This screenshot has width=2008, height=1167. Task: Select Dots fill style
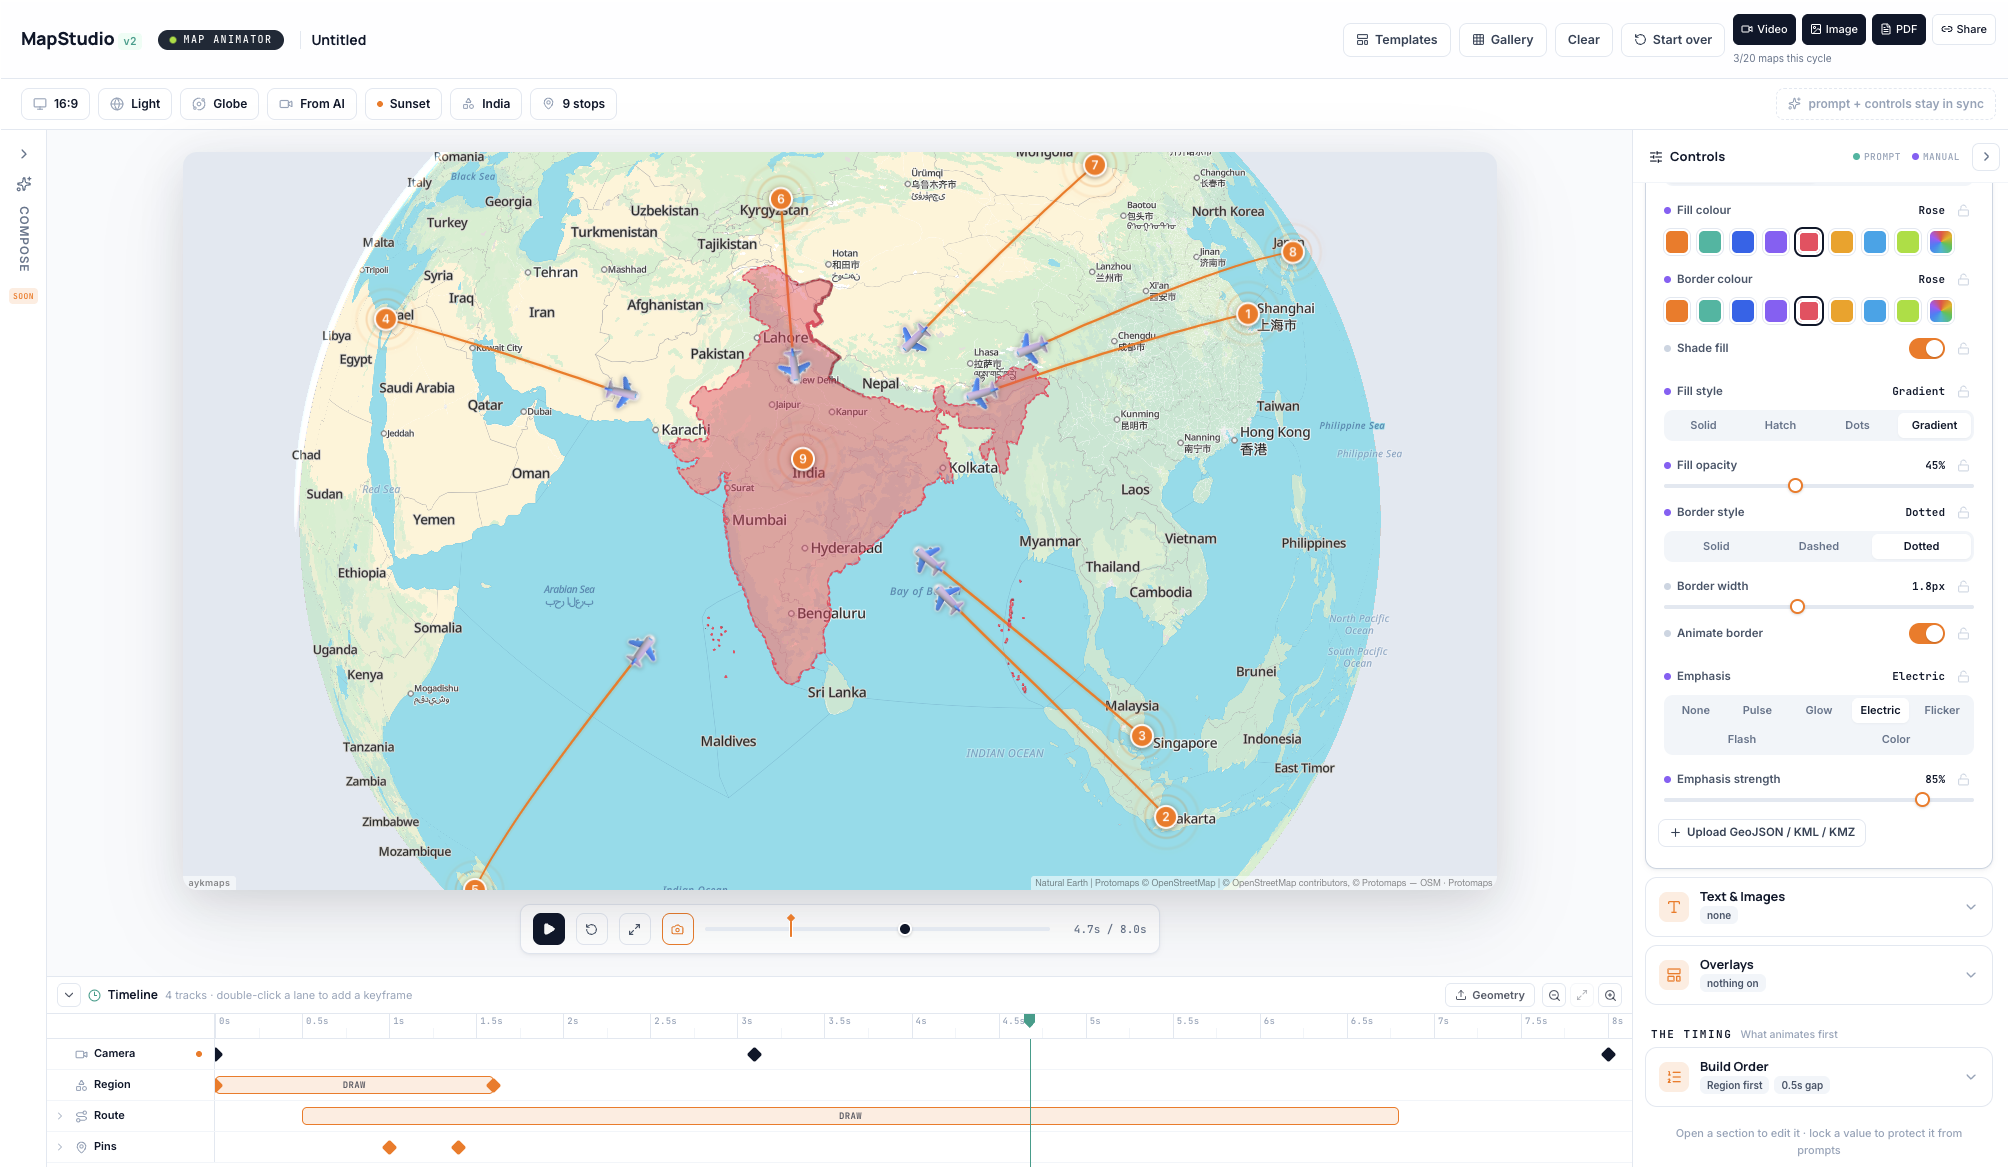click(x=1857, y=425)
